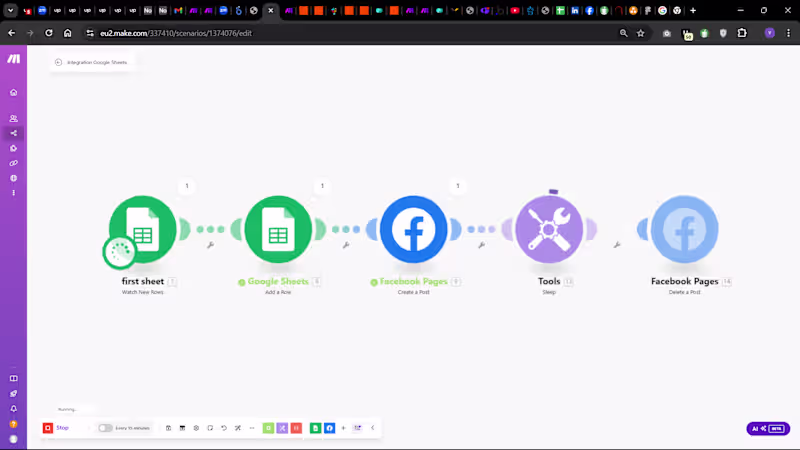This screenshot has width=800, height=450.
Task: Open the Google Sheets Add a Row module
Action: (278, 229)
